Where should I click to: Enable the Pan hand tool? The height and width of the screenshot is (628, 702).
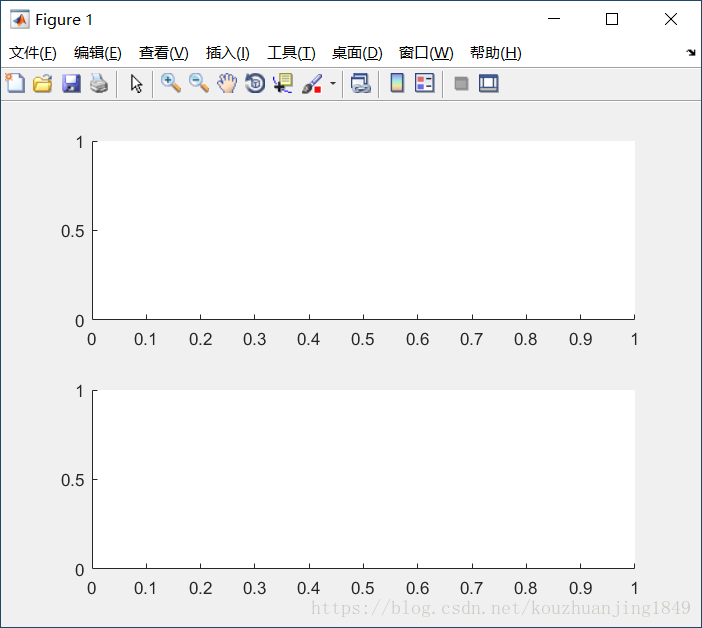(x=227, y=84)
